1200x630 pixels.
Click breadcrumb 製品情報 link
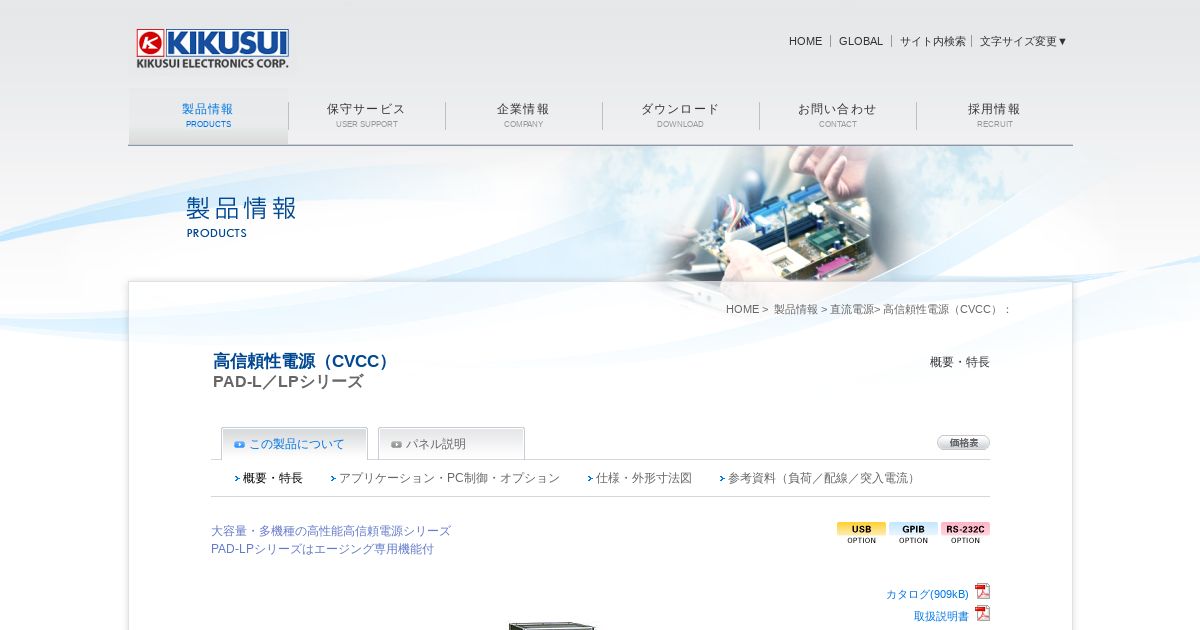click(795, 309)
